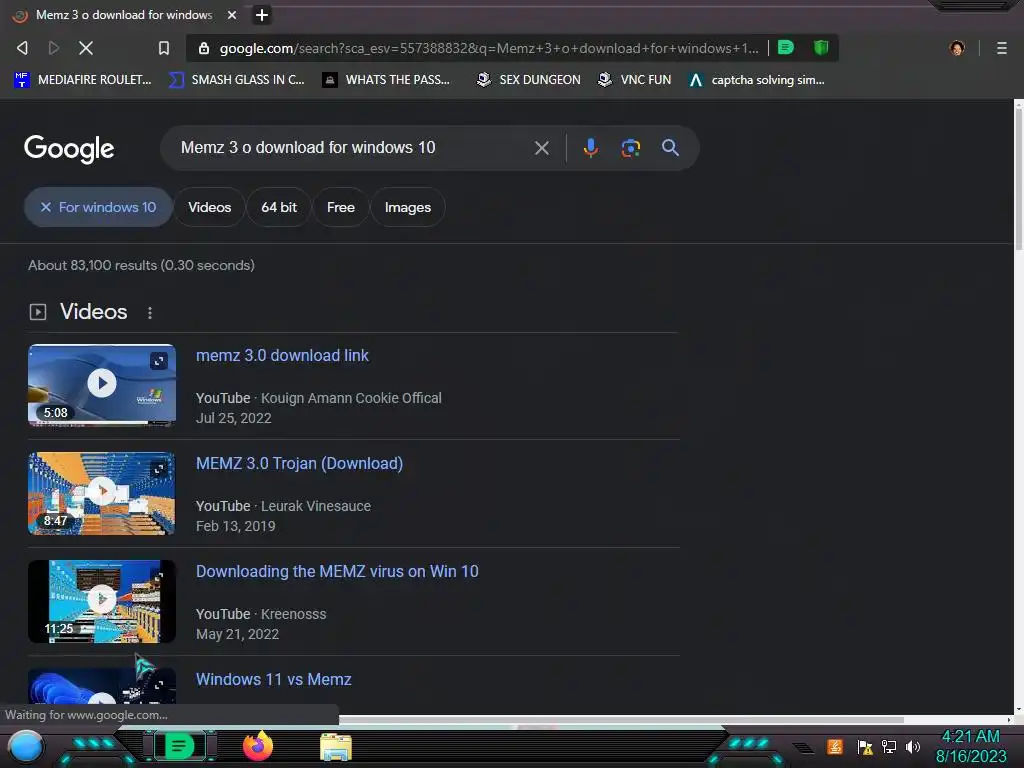The height and width of the screenshot is (768, 1024).
Task: Click the horizontal page scrollbar
Action: point(620,720)
